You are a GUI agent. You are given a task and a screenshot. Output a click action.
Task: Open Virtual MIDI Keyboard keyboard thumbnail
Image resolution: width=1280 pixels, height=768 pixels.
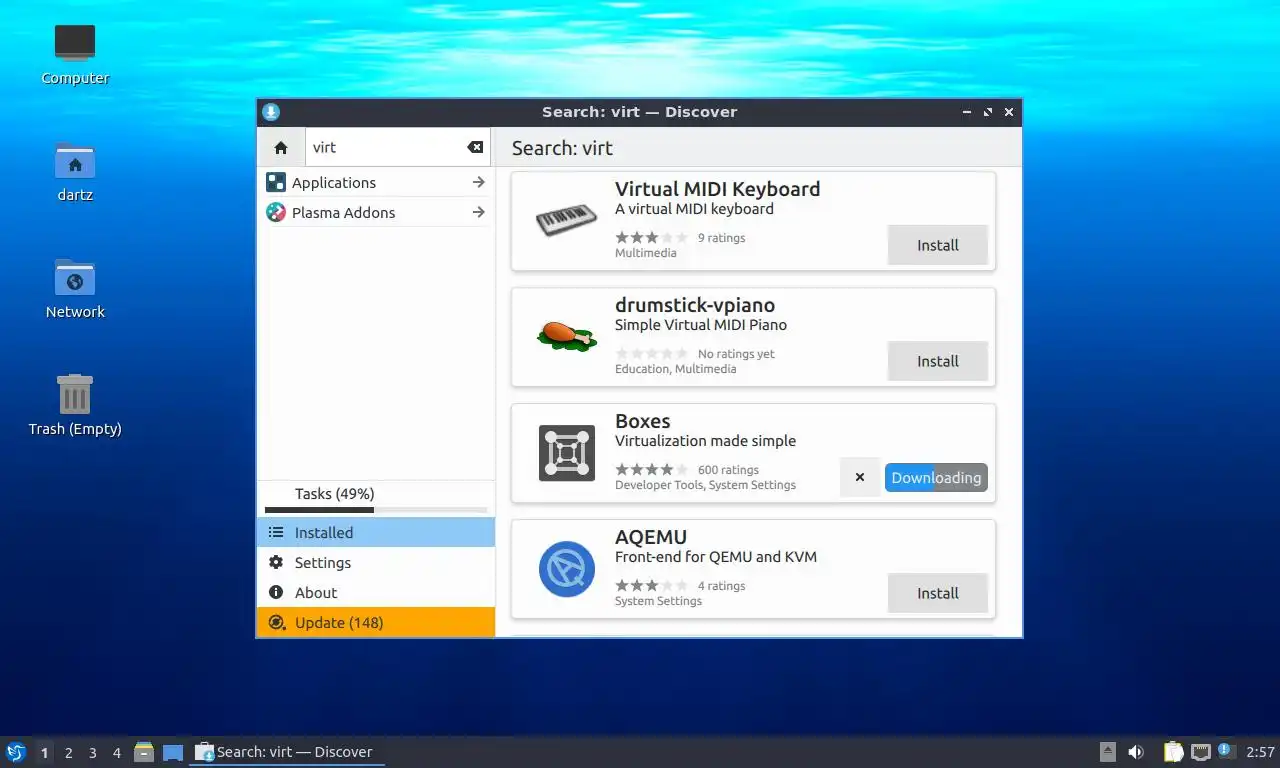566,221
